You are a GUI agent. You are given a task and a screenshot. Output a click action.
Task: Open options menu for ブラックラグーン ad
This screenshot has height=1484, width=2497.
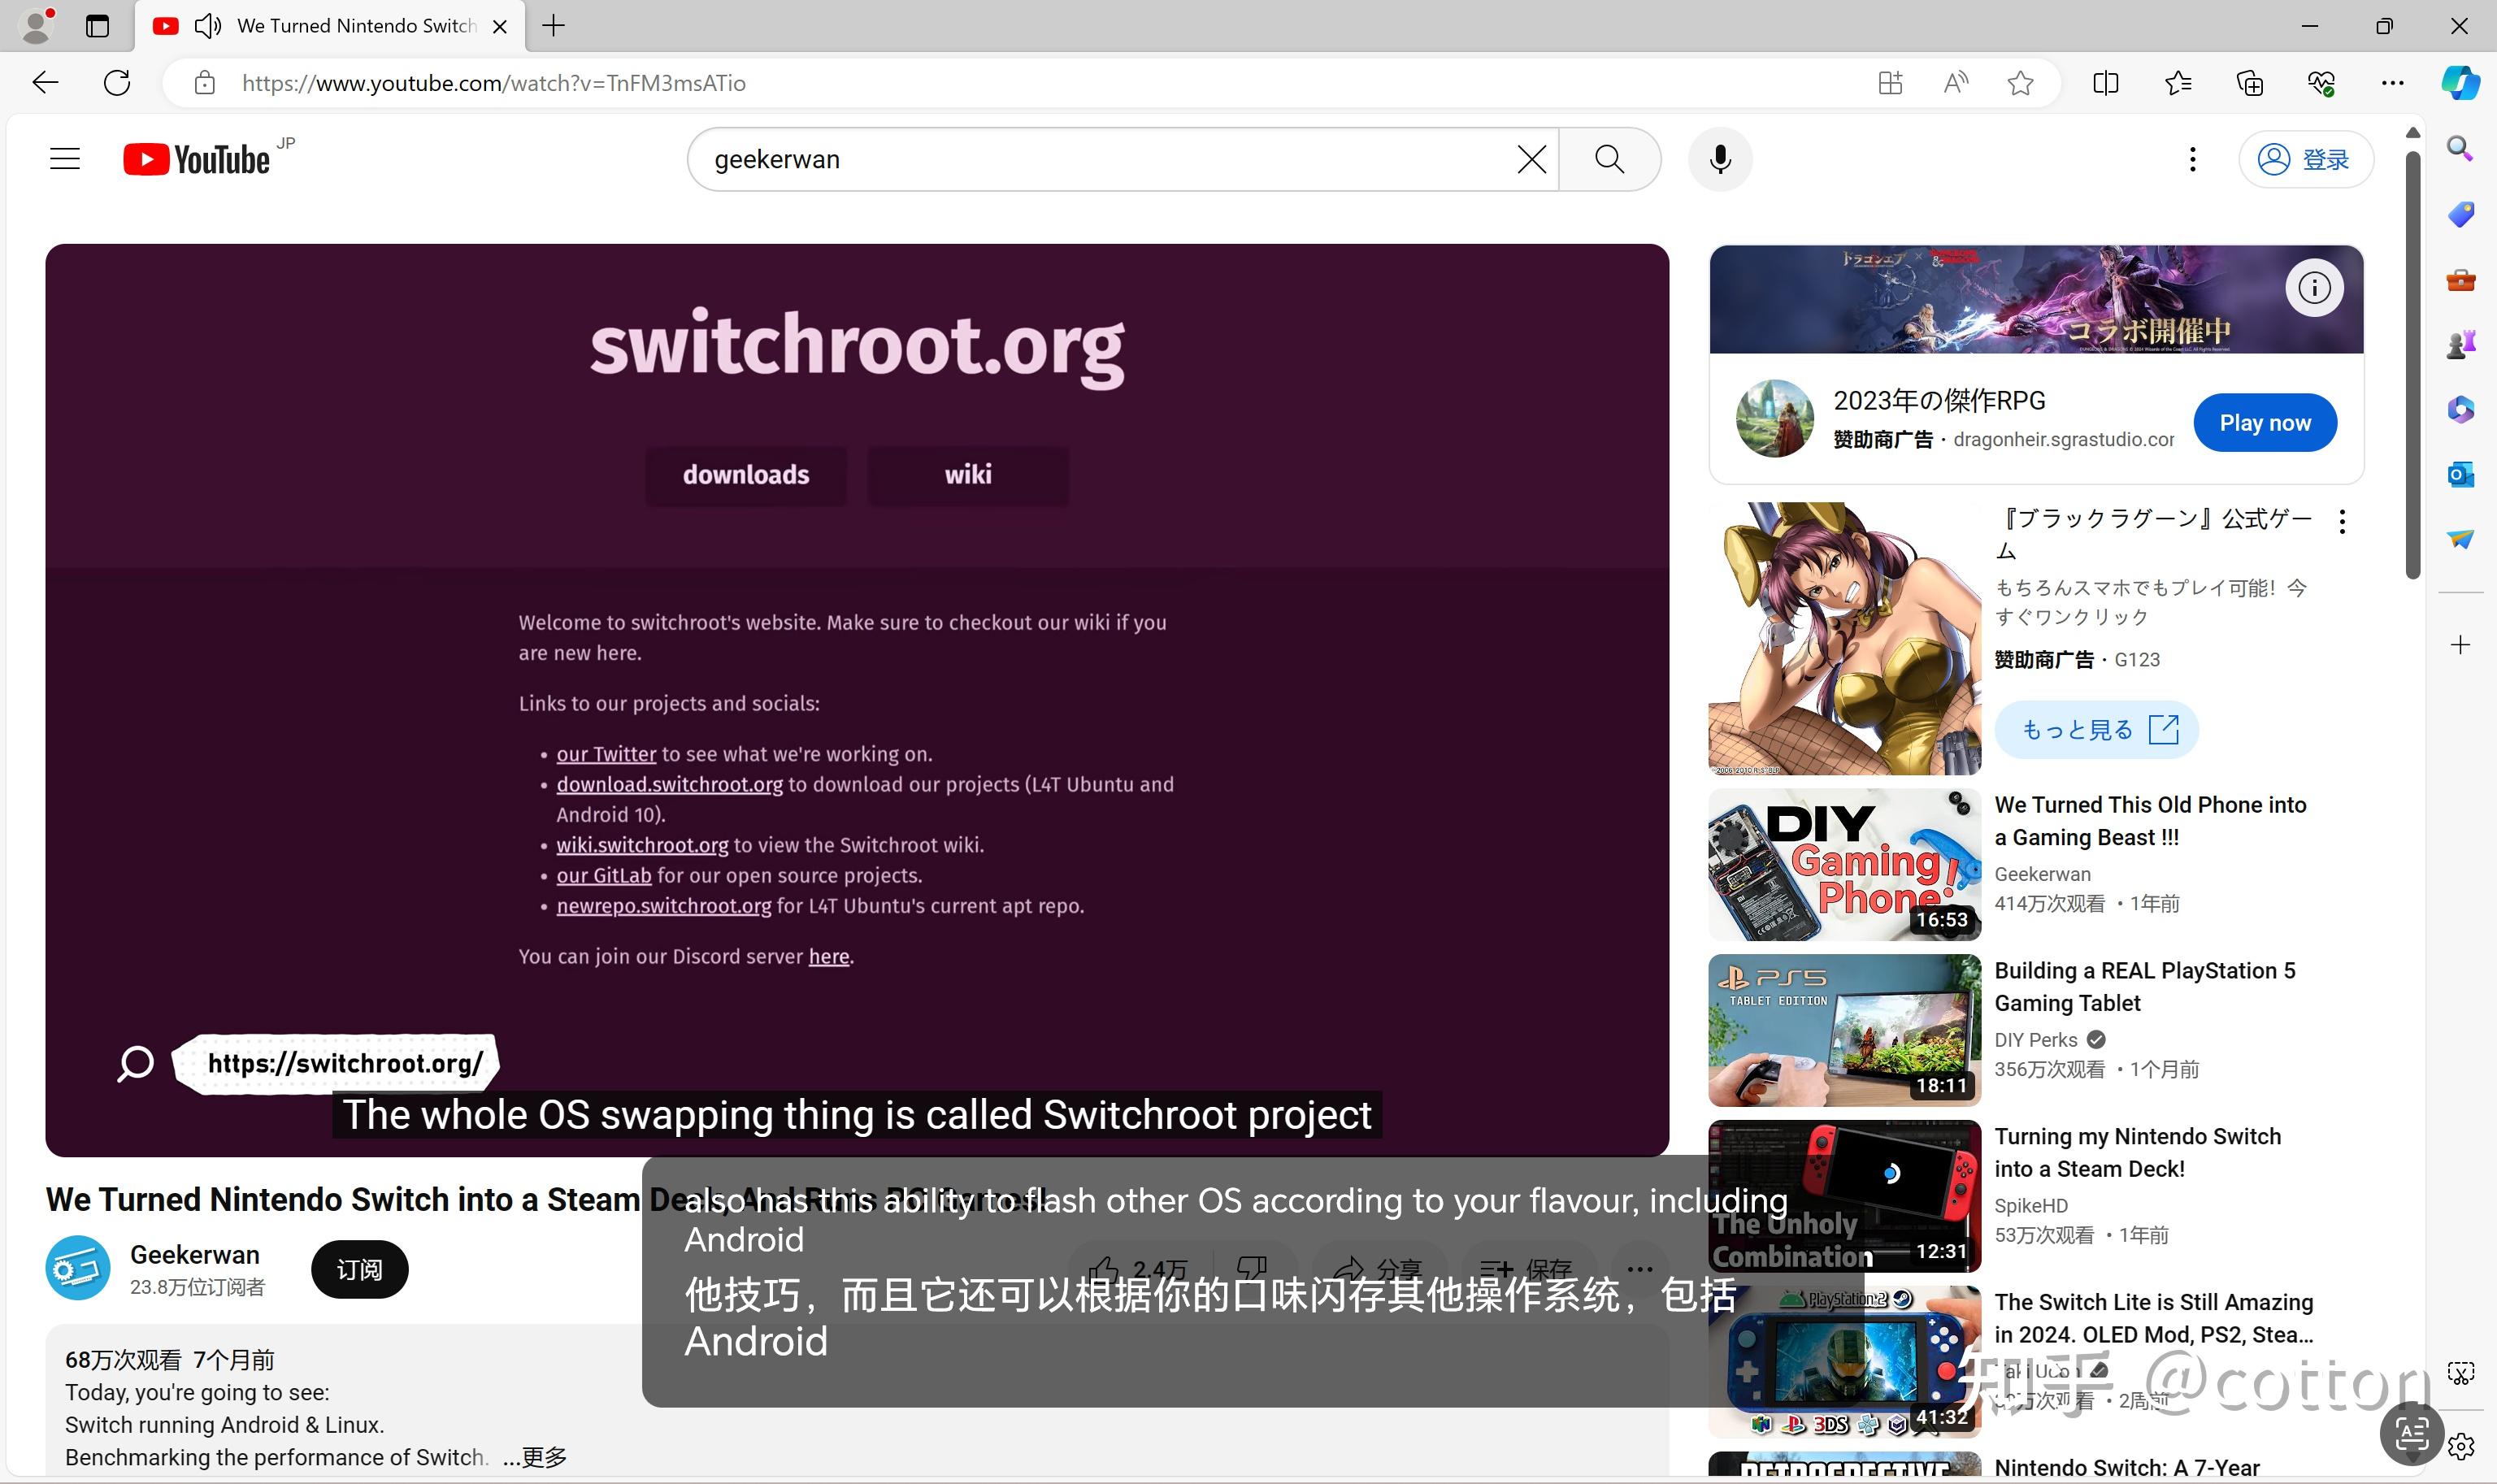[2342, 521]
